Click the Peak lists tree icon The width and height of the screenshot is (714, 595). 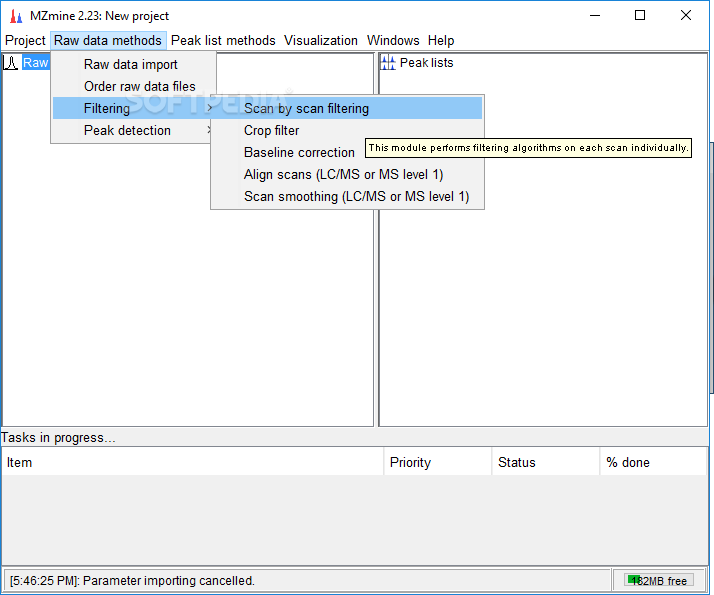[388, 63]
